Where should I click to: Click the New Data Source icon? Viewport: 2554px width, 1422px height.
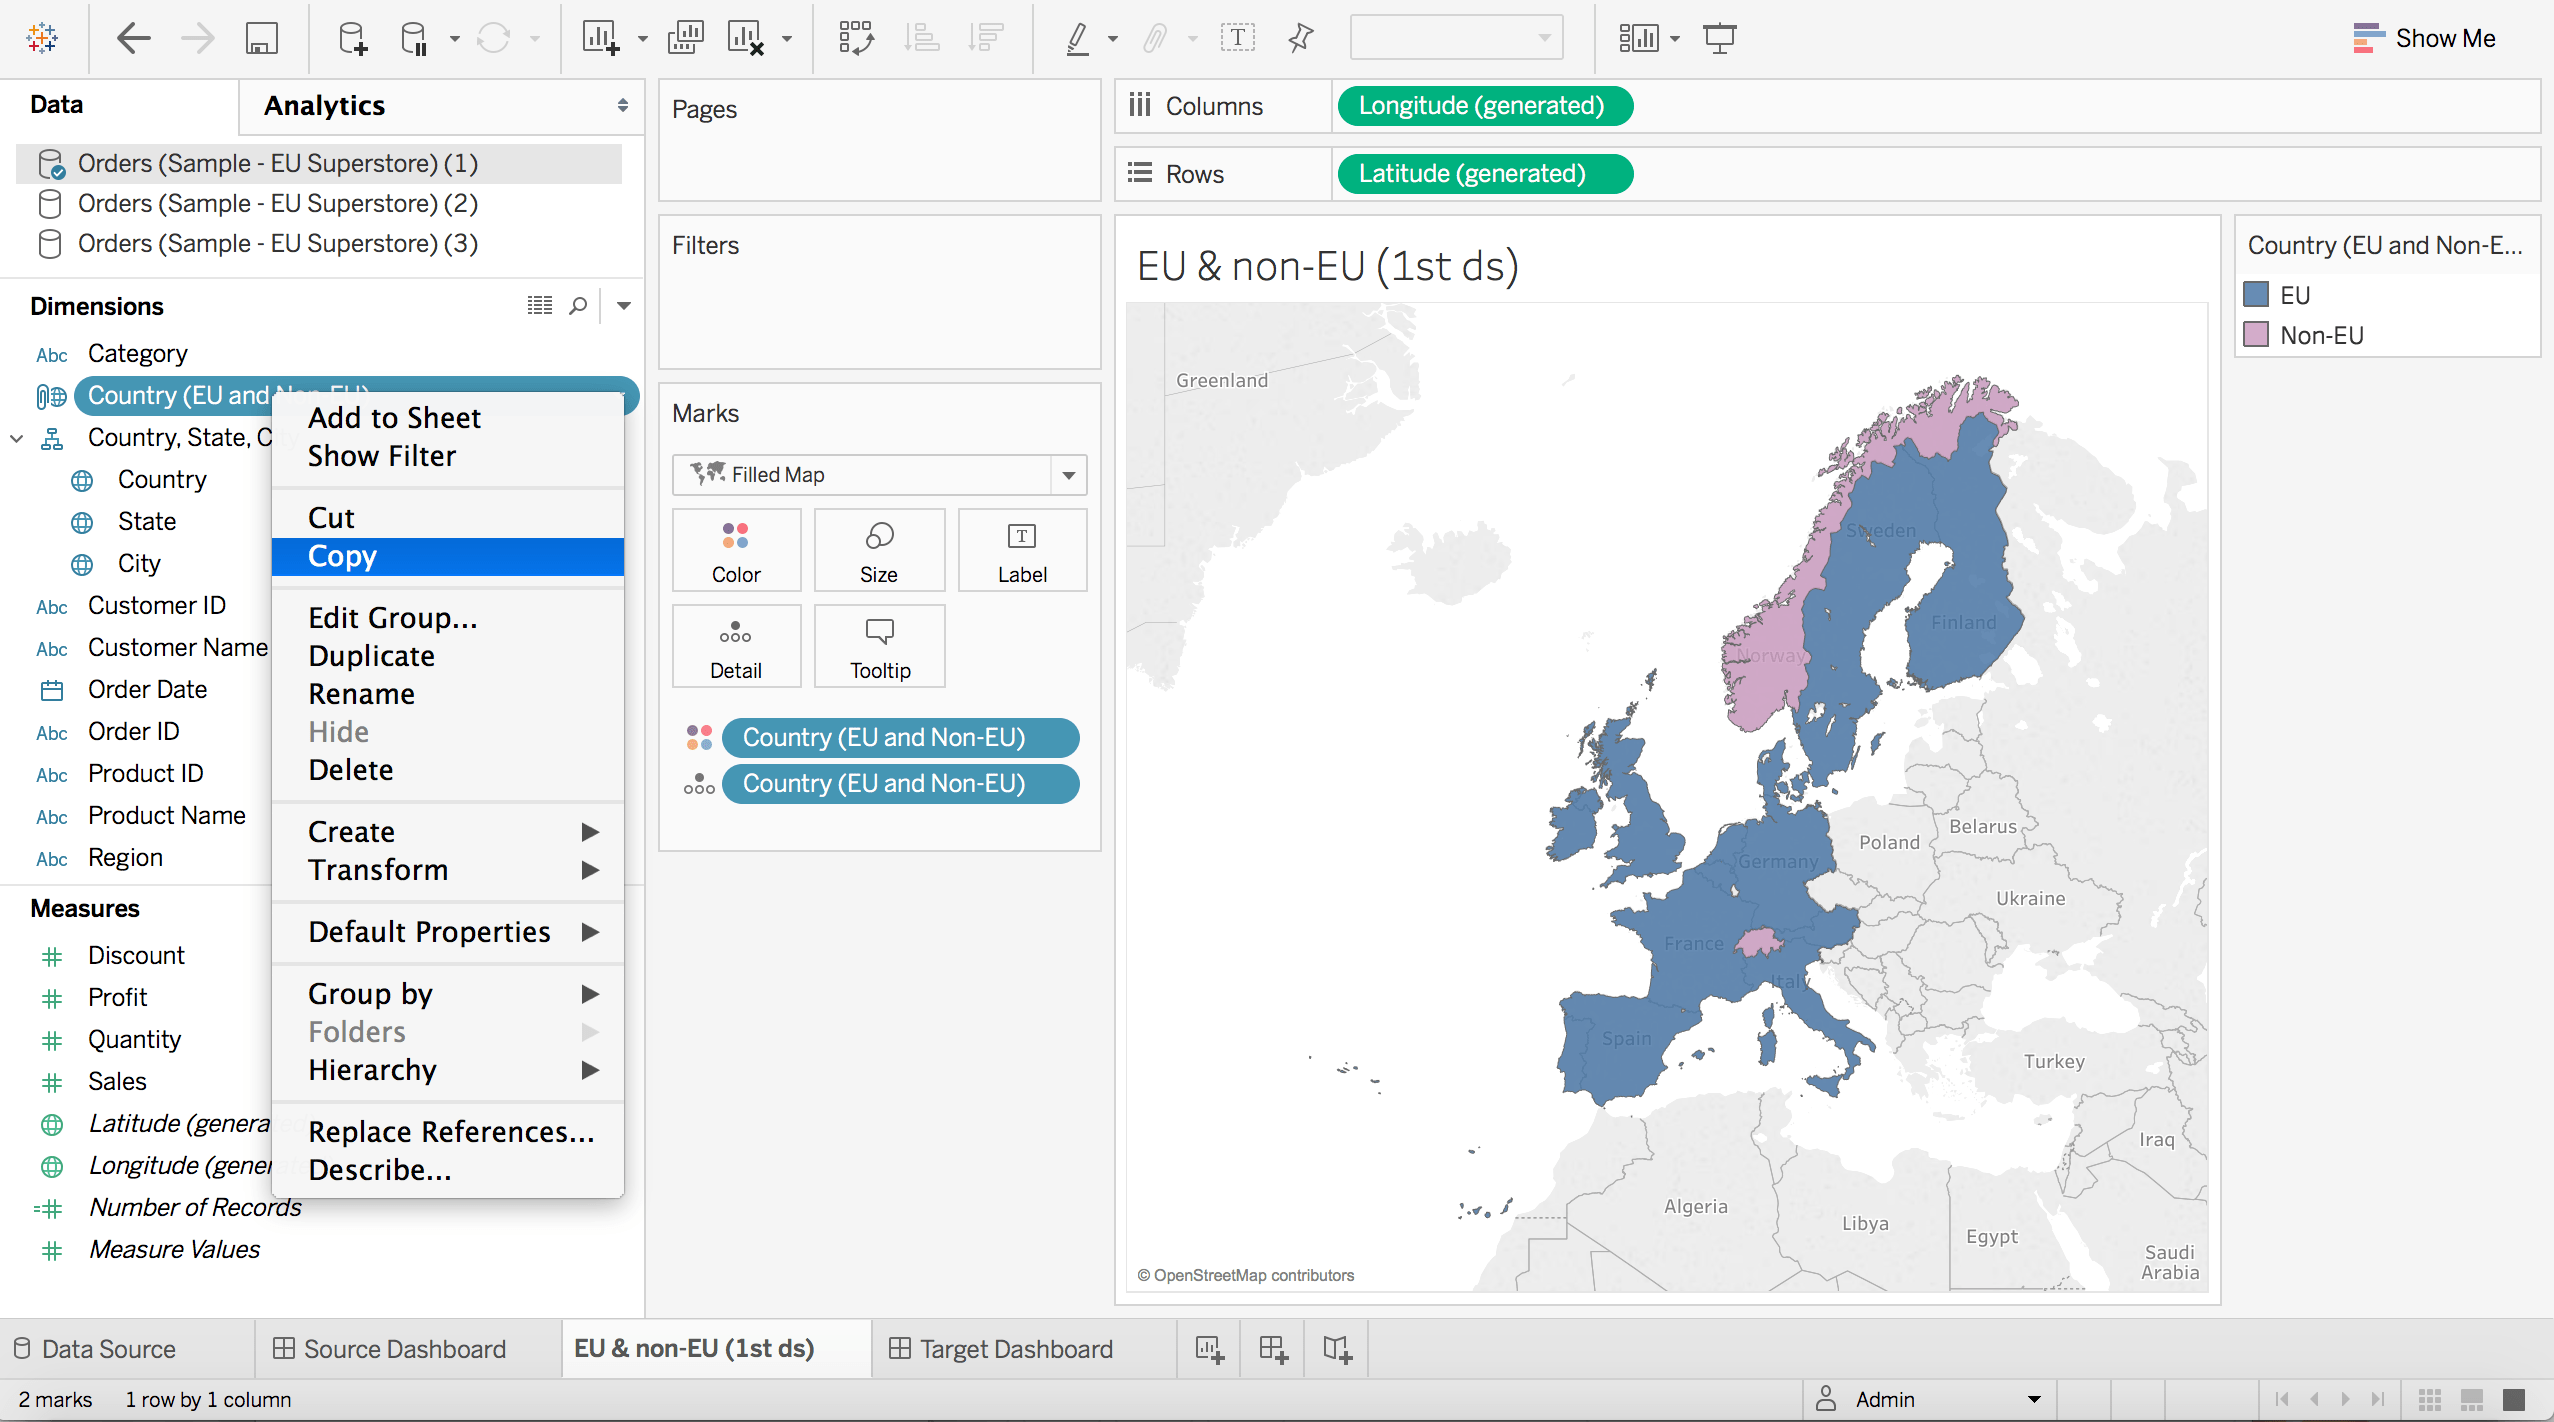352,39
